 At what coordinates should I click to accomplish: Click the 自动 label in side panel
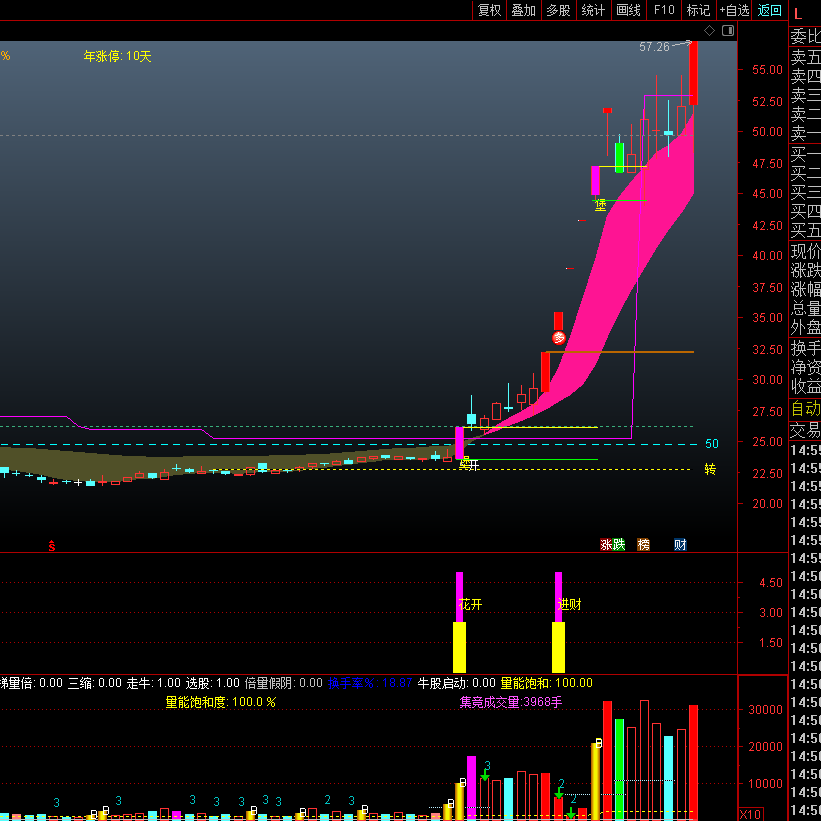[805, 408]
